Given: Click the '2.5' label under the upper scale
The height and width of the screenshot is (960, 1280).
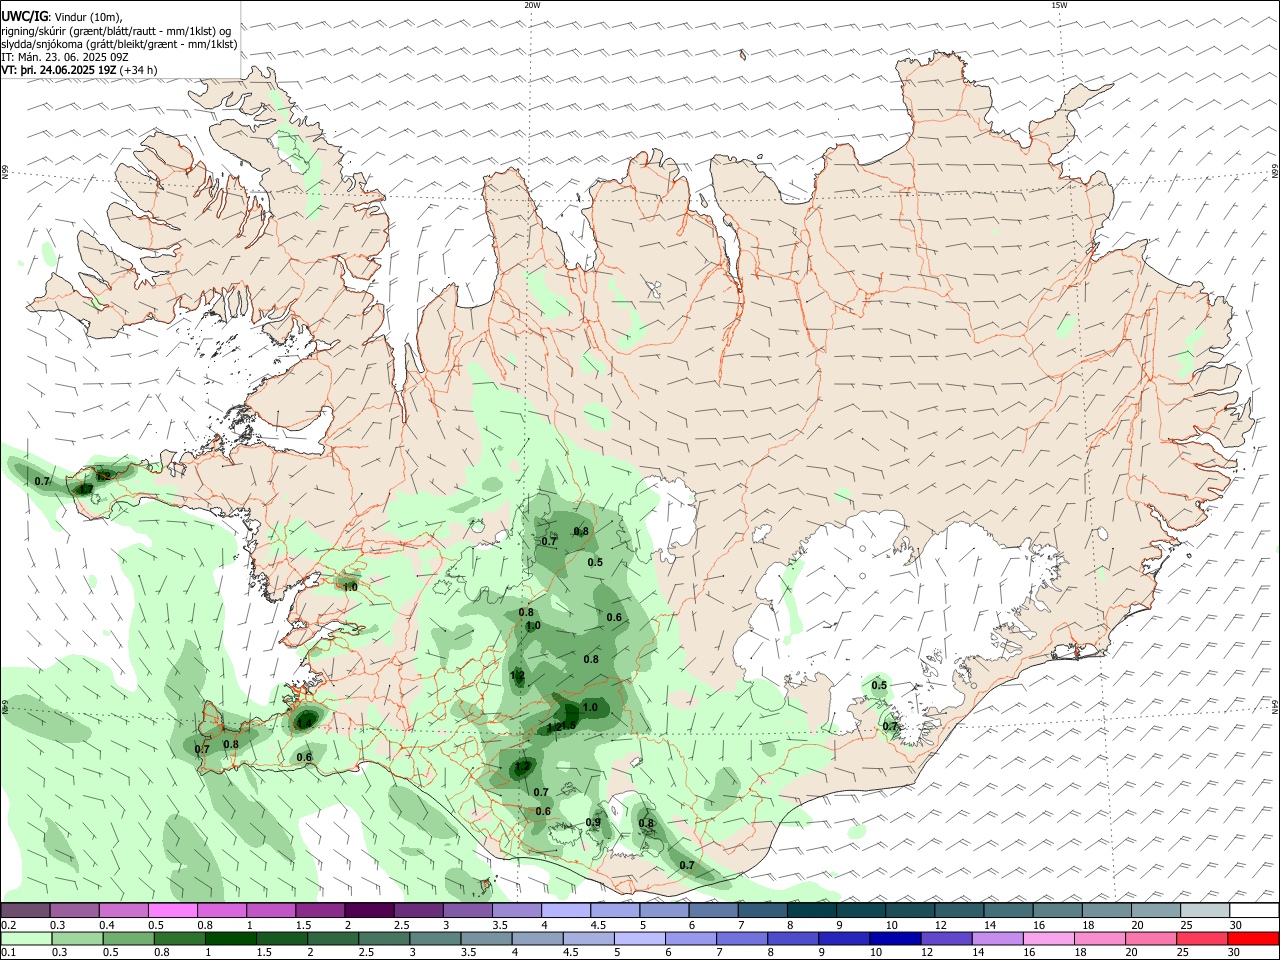Looking at the screenshot, I should [401, 925].
